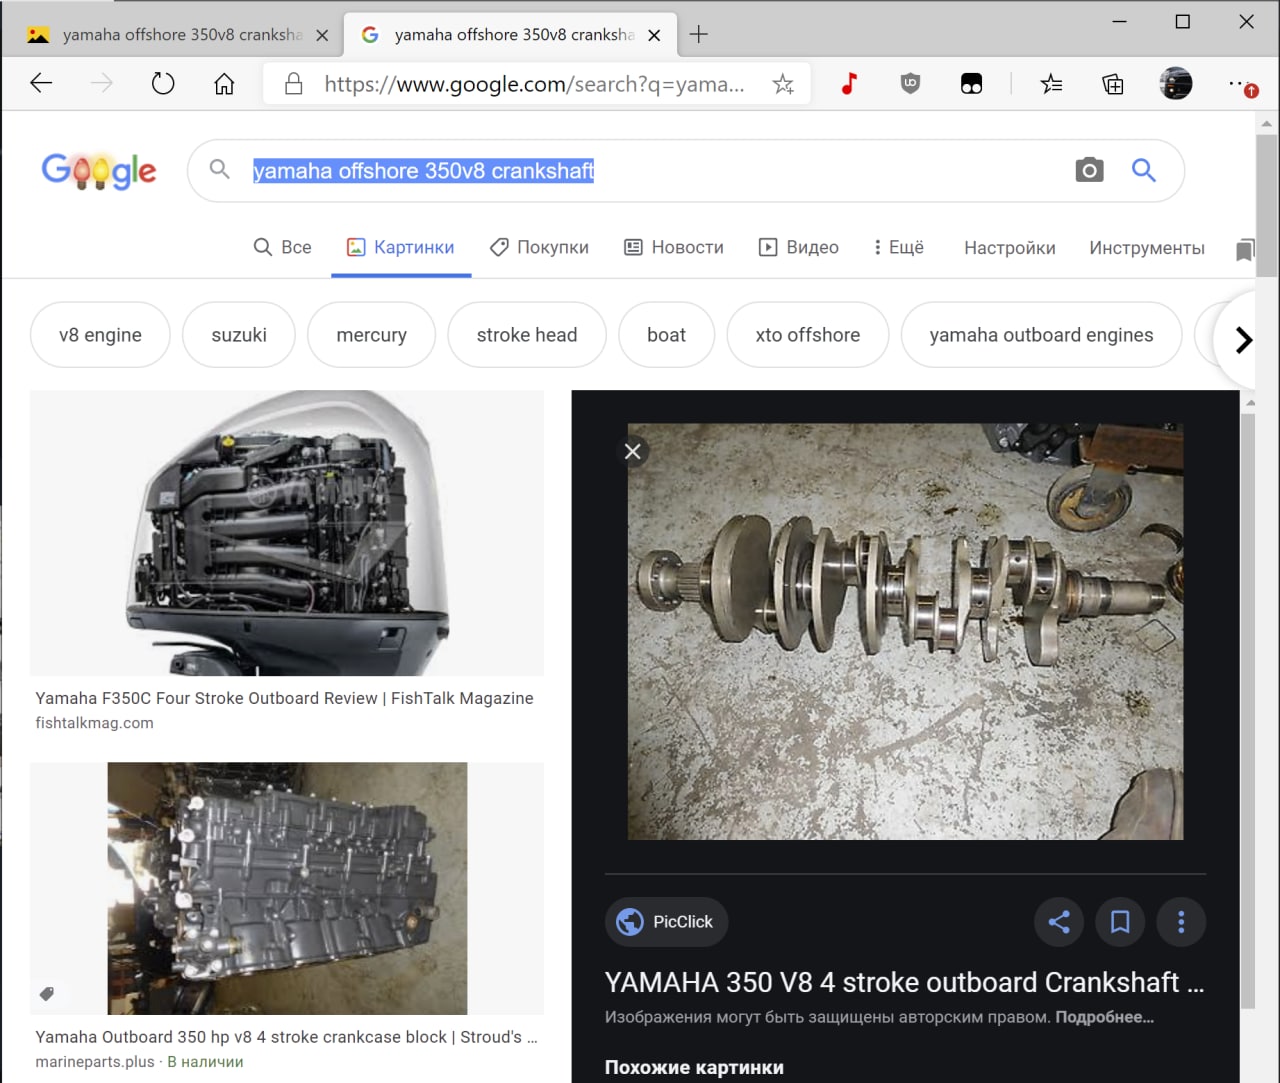Image resolution: width=1280 pixels, height=1083 pixels.
Task: Click the marineparts.plus source text
Action: coord(95,1062)
